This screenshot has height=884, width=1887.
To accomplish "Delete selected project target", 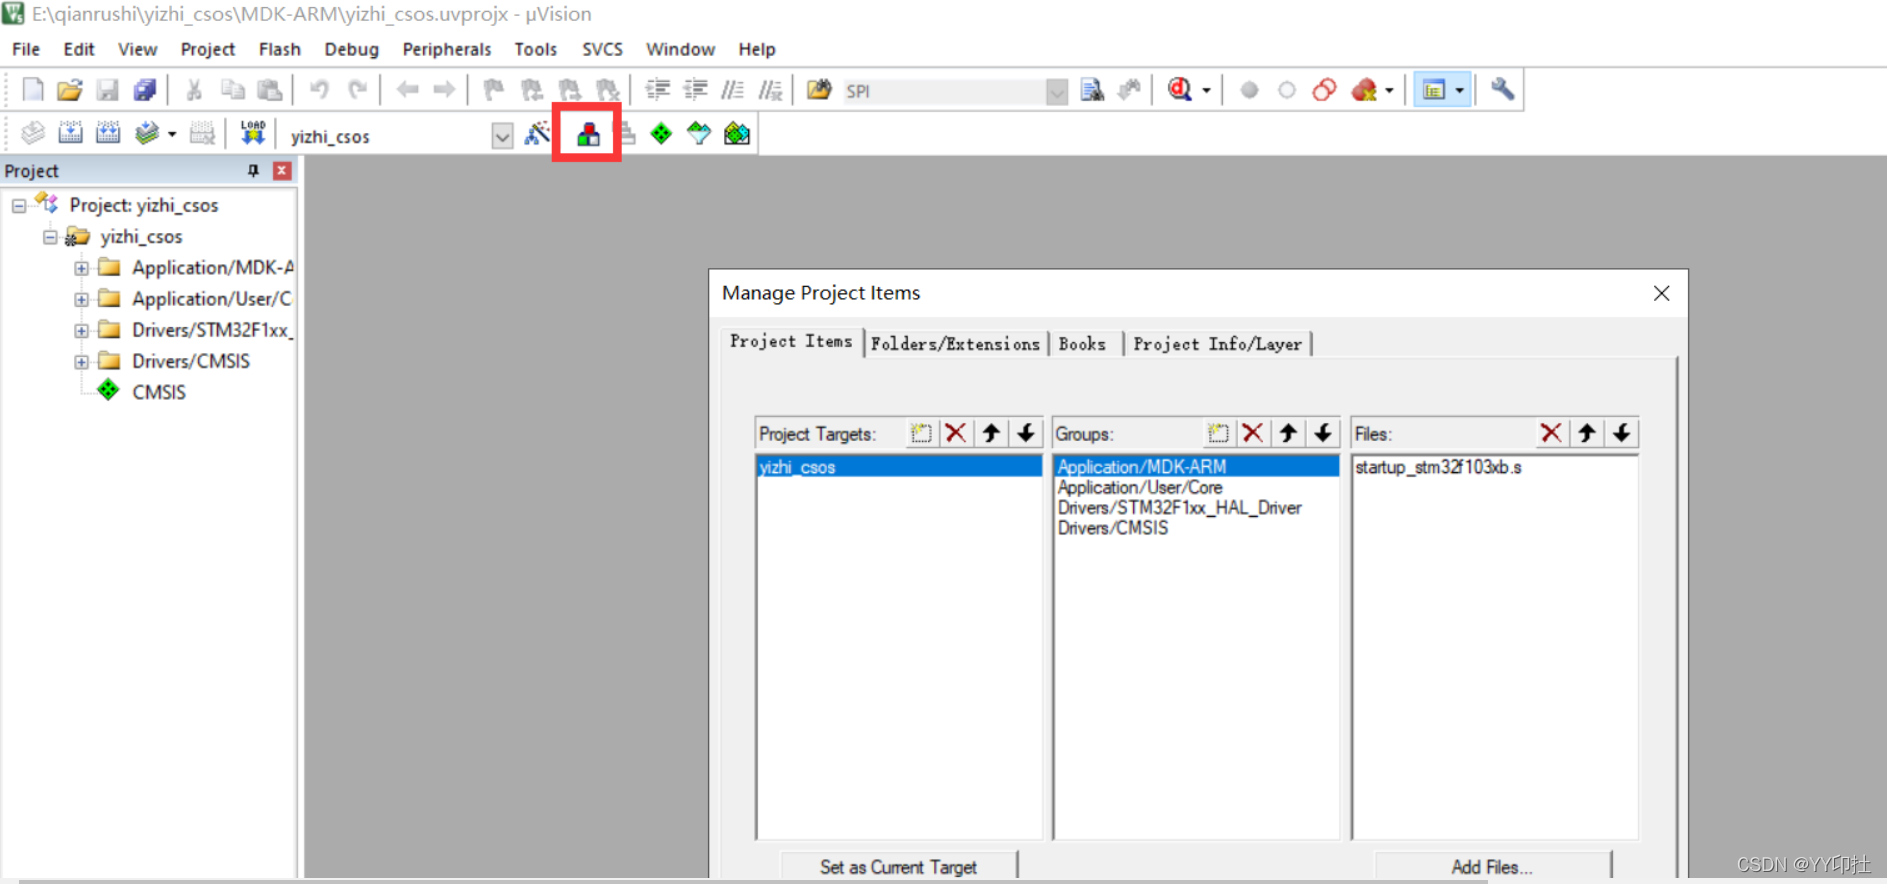I will point(956,433).
